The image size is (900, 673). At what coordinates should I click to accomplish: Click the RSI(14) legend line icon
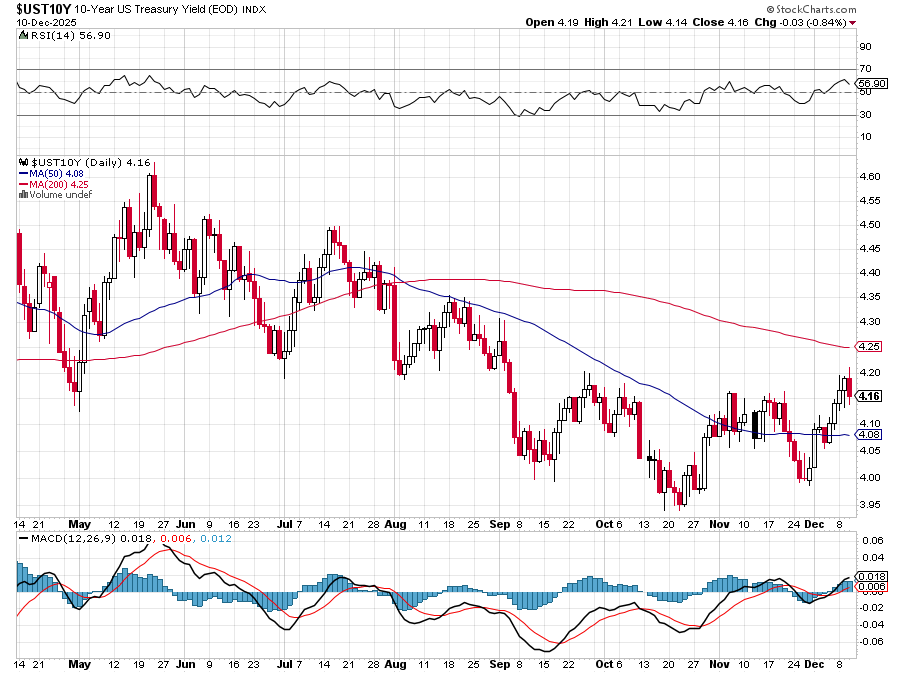coord(23,35)
